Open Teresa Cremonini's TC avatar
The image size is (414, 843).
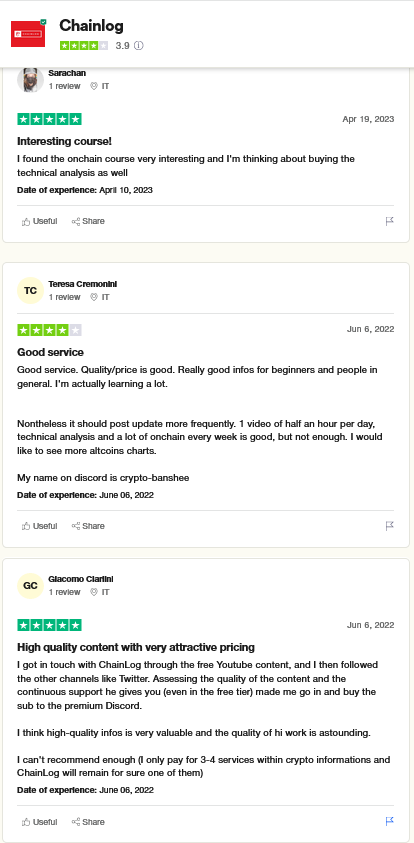pyautogui.click(x=30, y=290)
